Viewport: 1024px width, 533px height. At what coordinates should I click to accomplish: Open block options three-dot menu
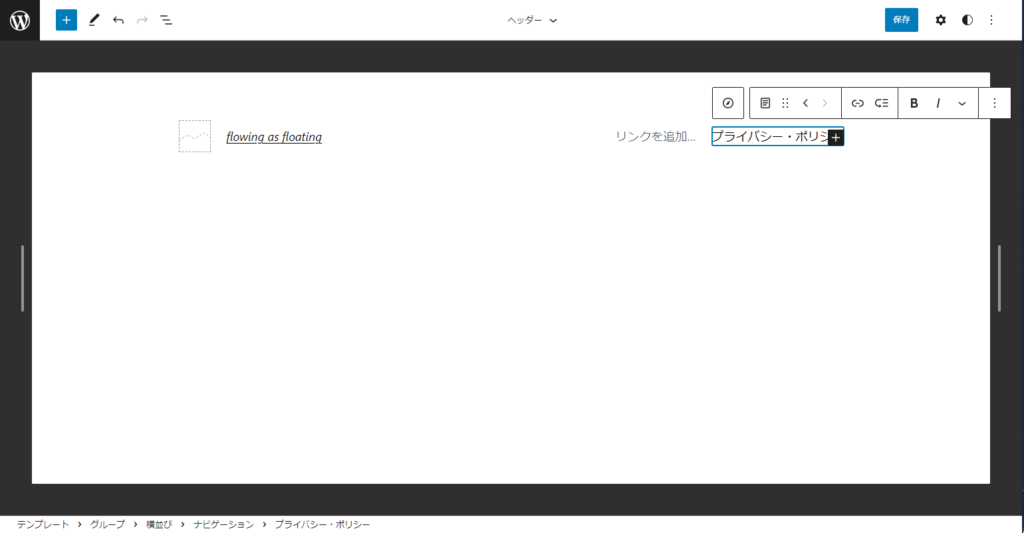pyautogui.click(x=994, y=103)
